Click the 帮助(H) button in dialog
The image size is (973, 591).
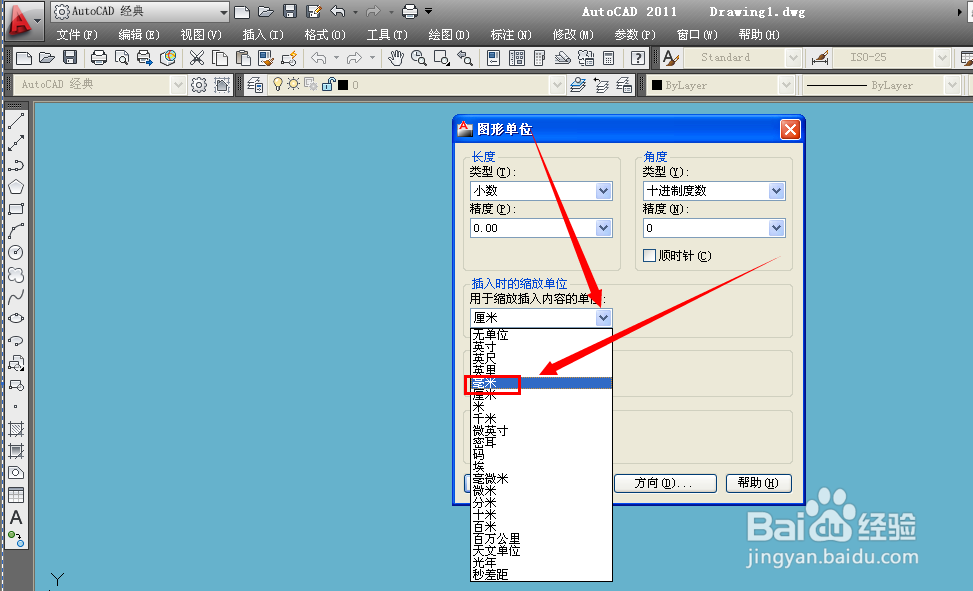(x=758, y=483)
